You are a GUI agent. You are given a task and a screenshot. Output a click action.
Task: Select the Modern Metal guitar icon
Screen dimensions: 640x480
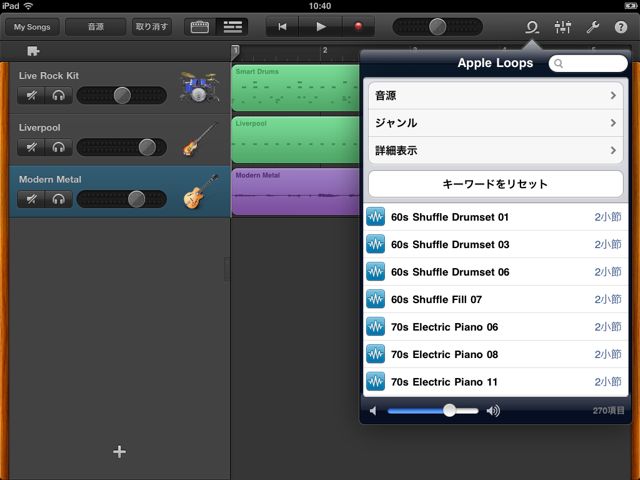tap(200, 191)
